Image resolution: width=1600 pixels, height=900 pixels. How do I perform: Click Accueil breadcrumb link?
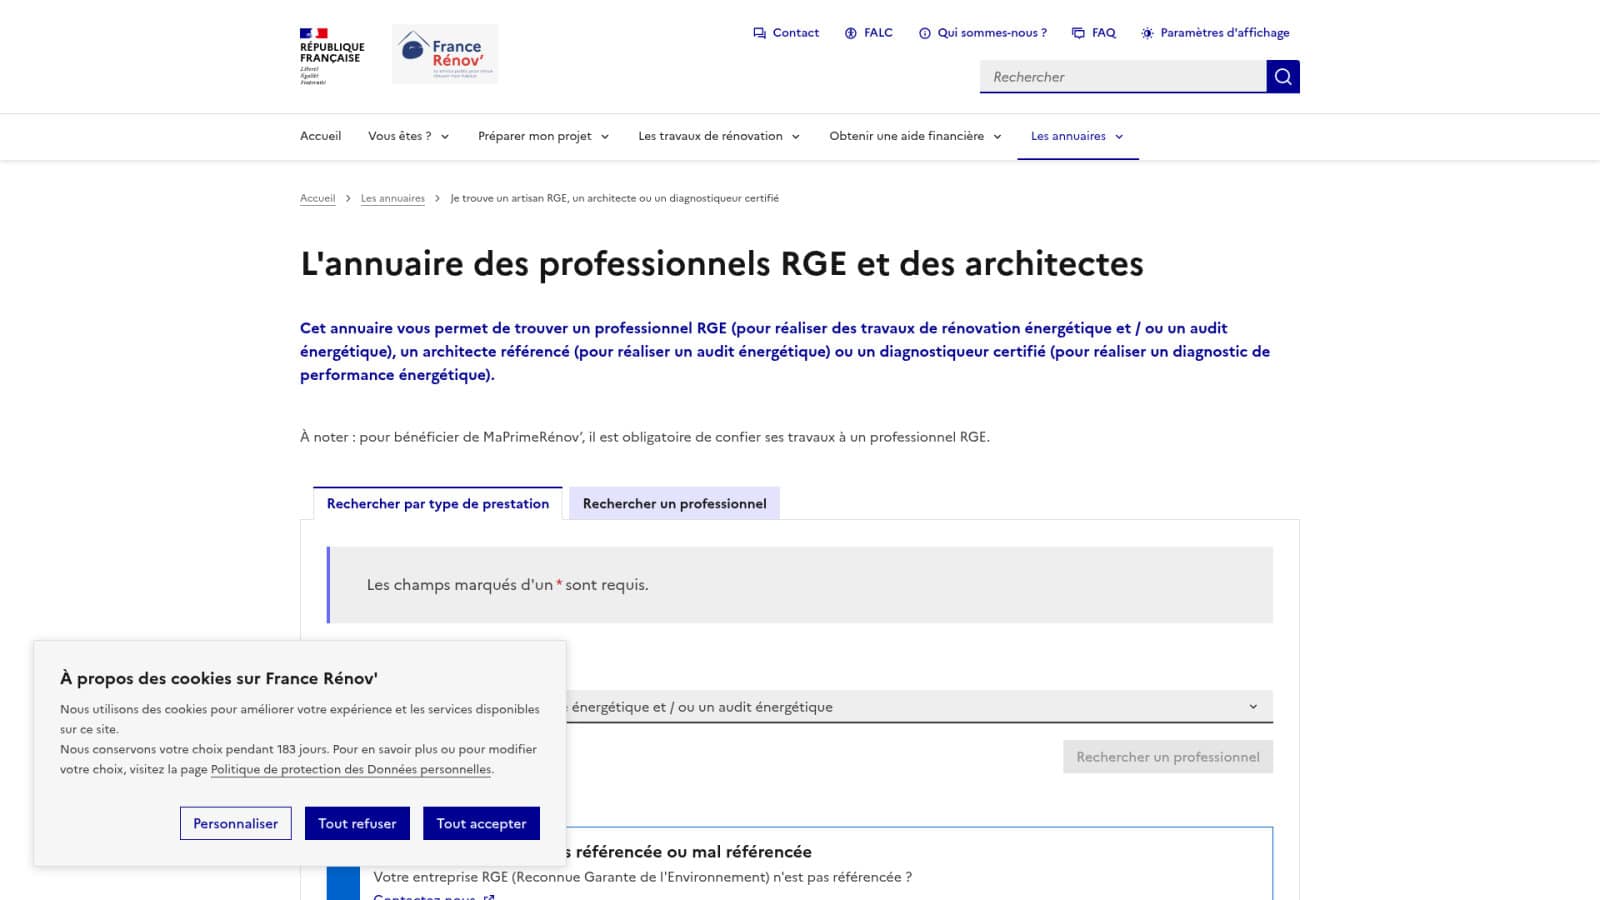click(x=317, y=198)
